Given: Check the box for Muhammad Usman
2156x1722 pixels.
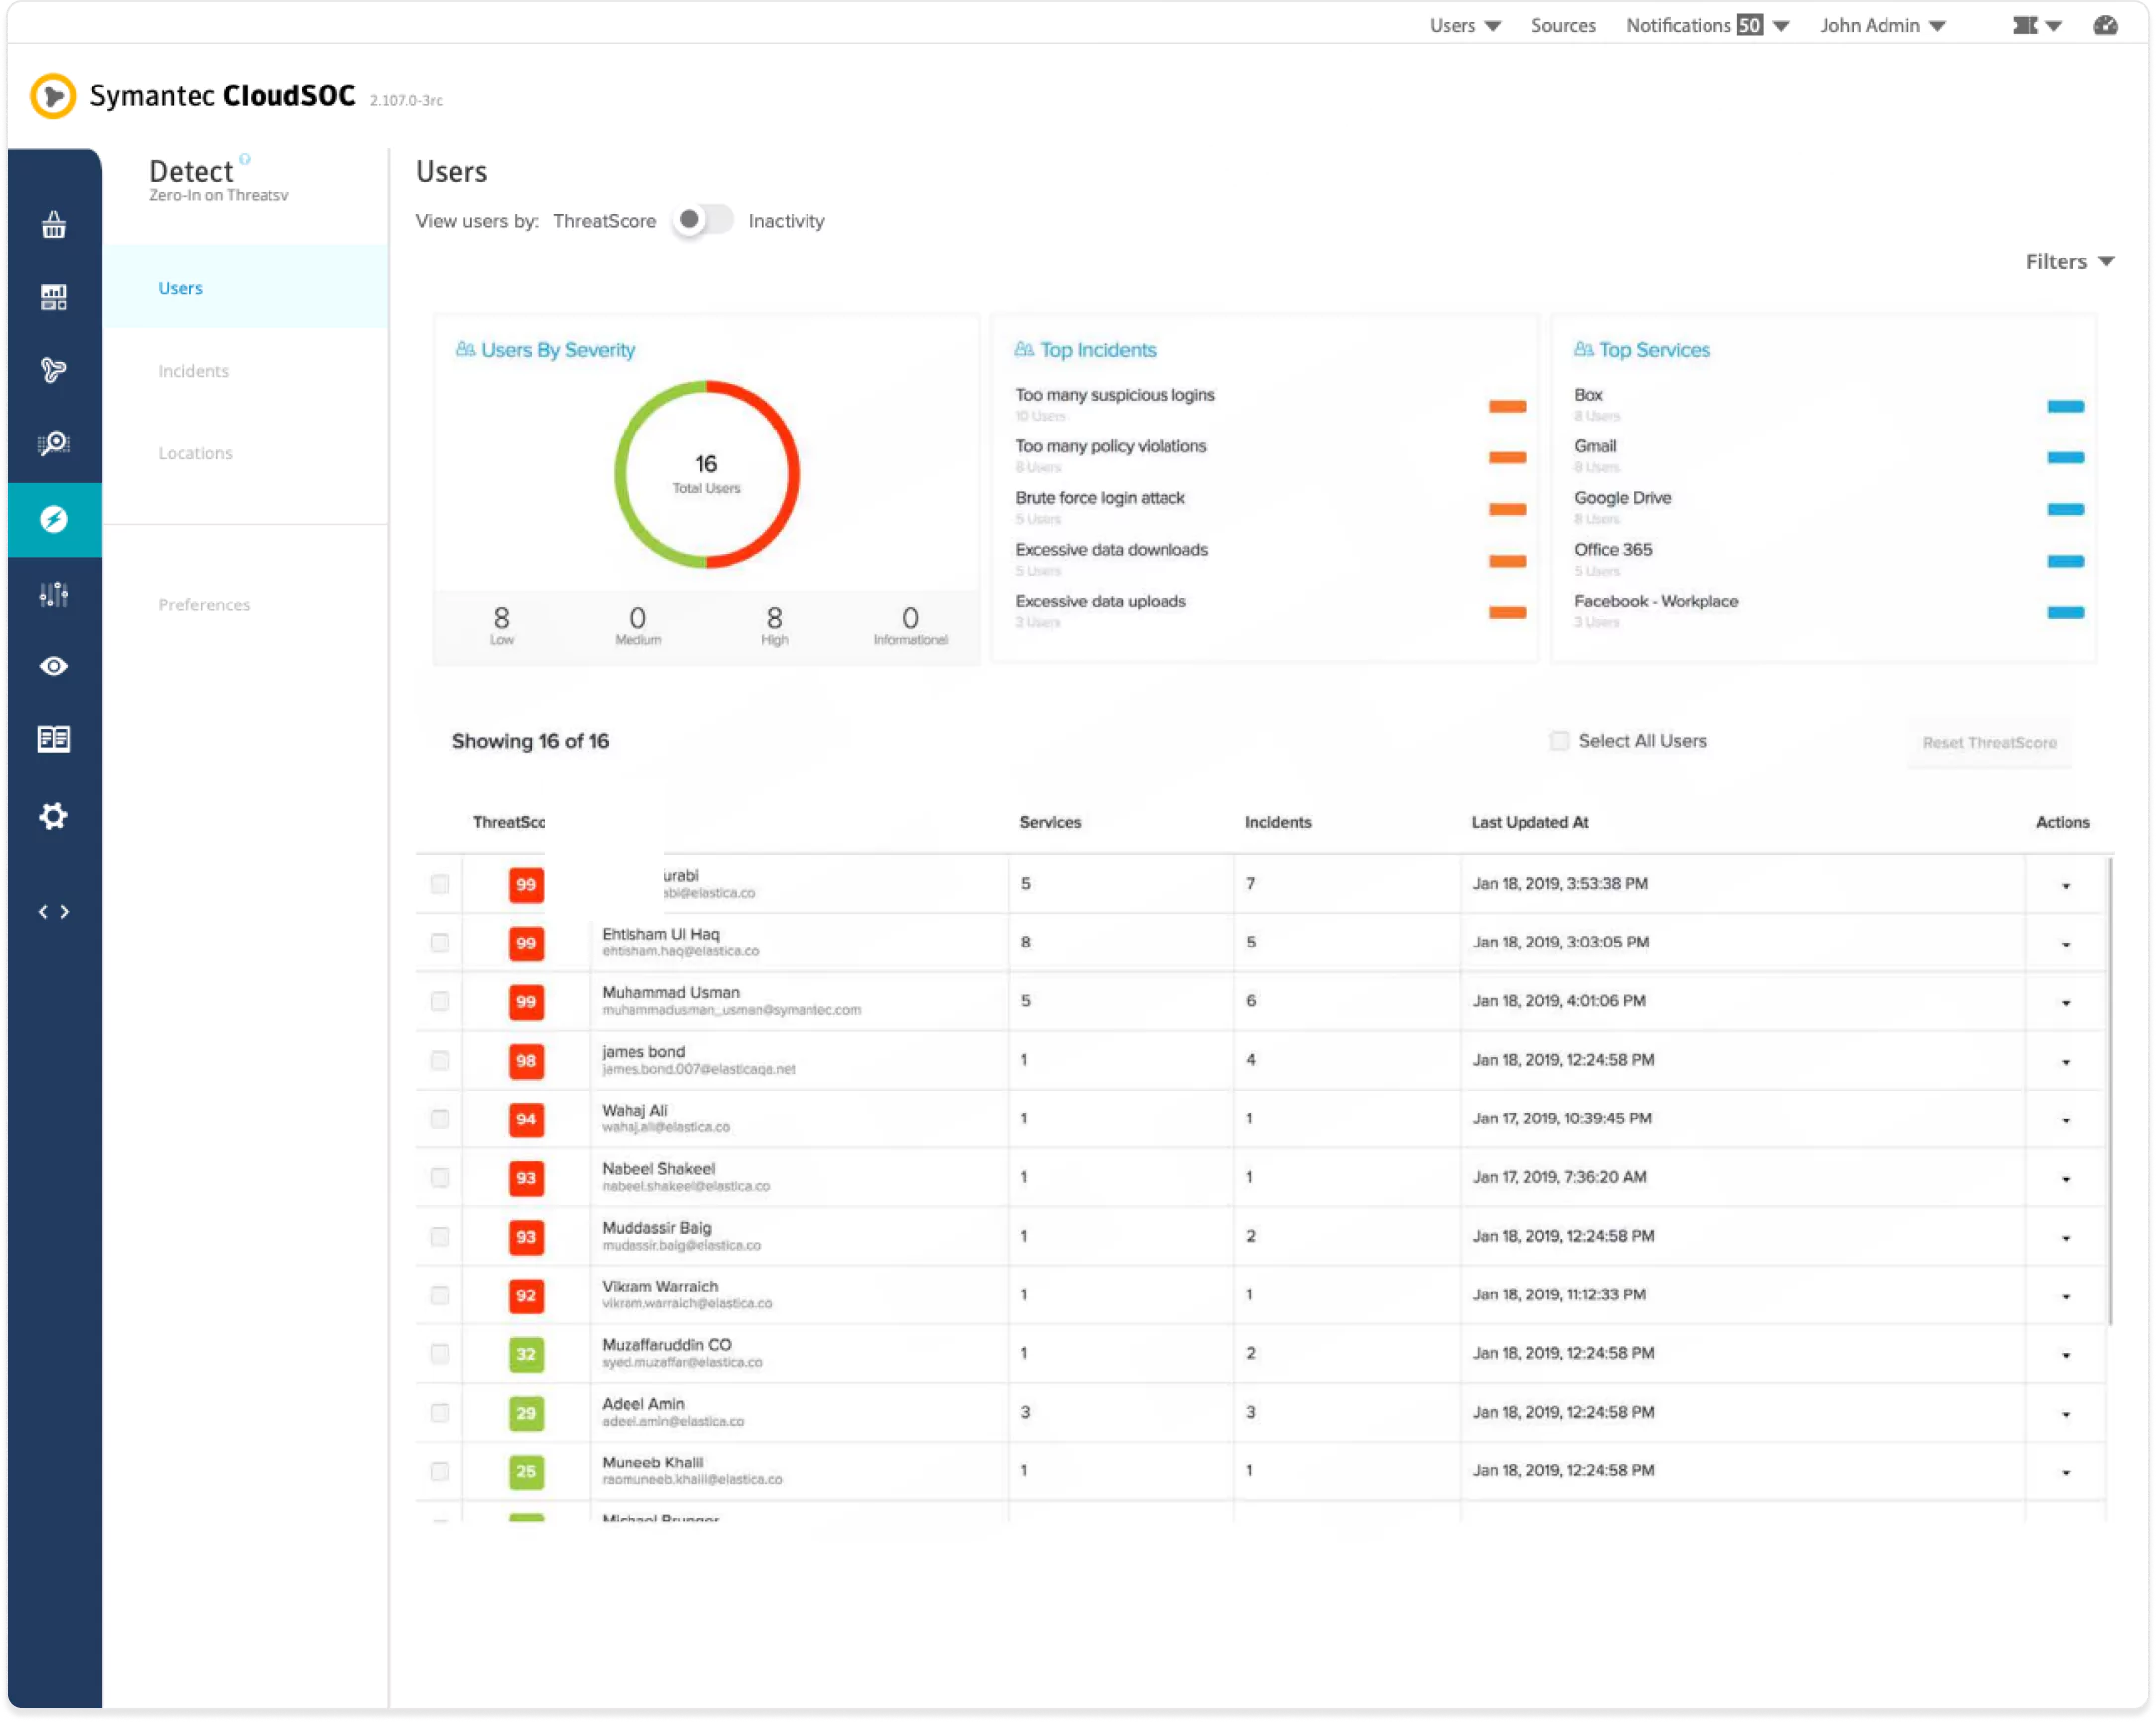Looking at the screenshot, I should pos(440,1002).
